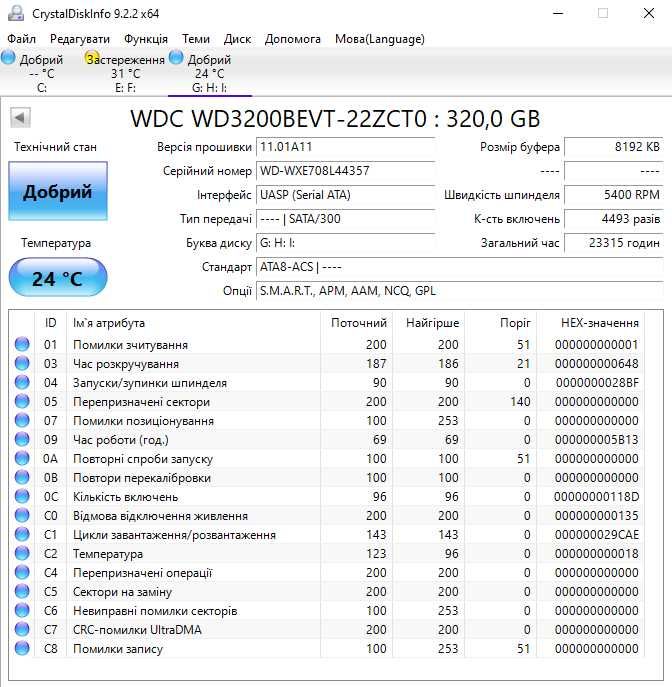Click the CrystalDiskInfo app icon in title bar
The height and width of the screenshot is (687, 672).
point(16,13)
